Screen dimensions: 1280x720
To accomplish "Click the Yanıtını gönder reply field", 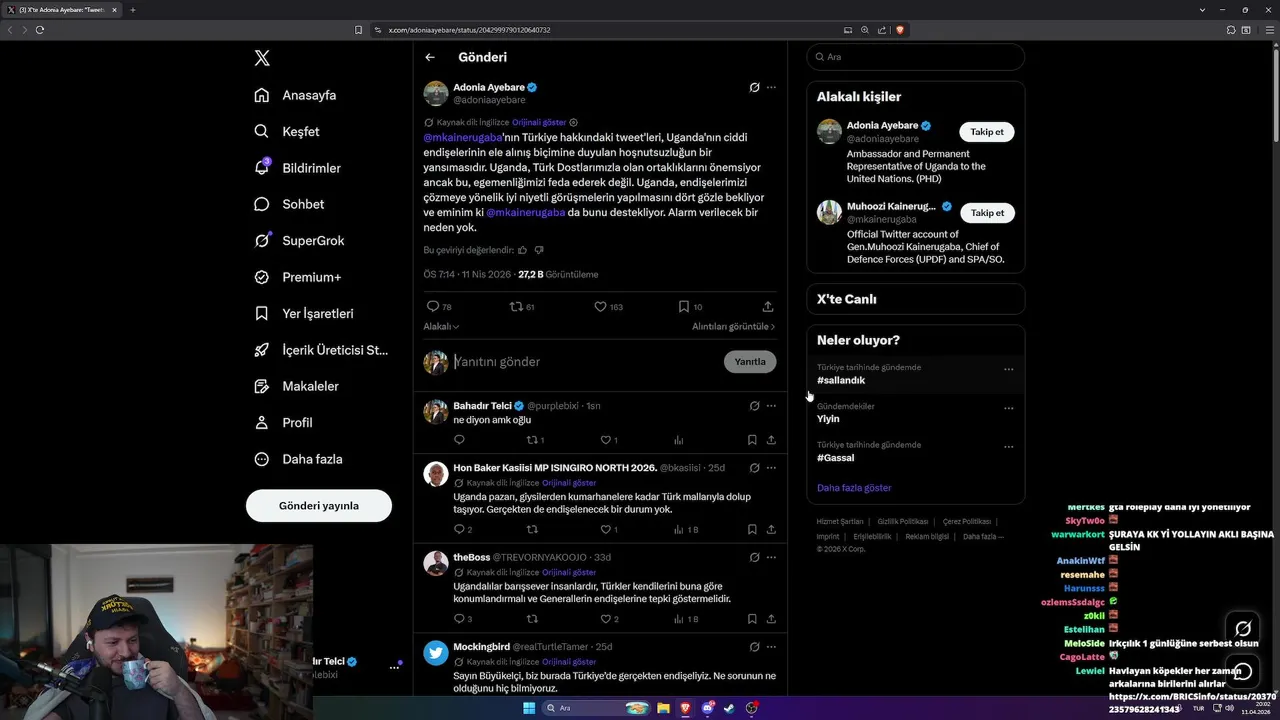I will [585, 362].
